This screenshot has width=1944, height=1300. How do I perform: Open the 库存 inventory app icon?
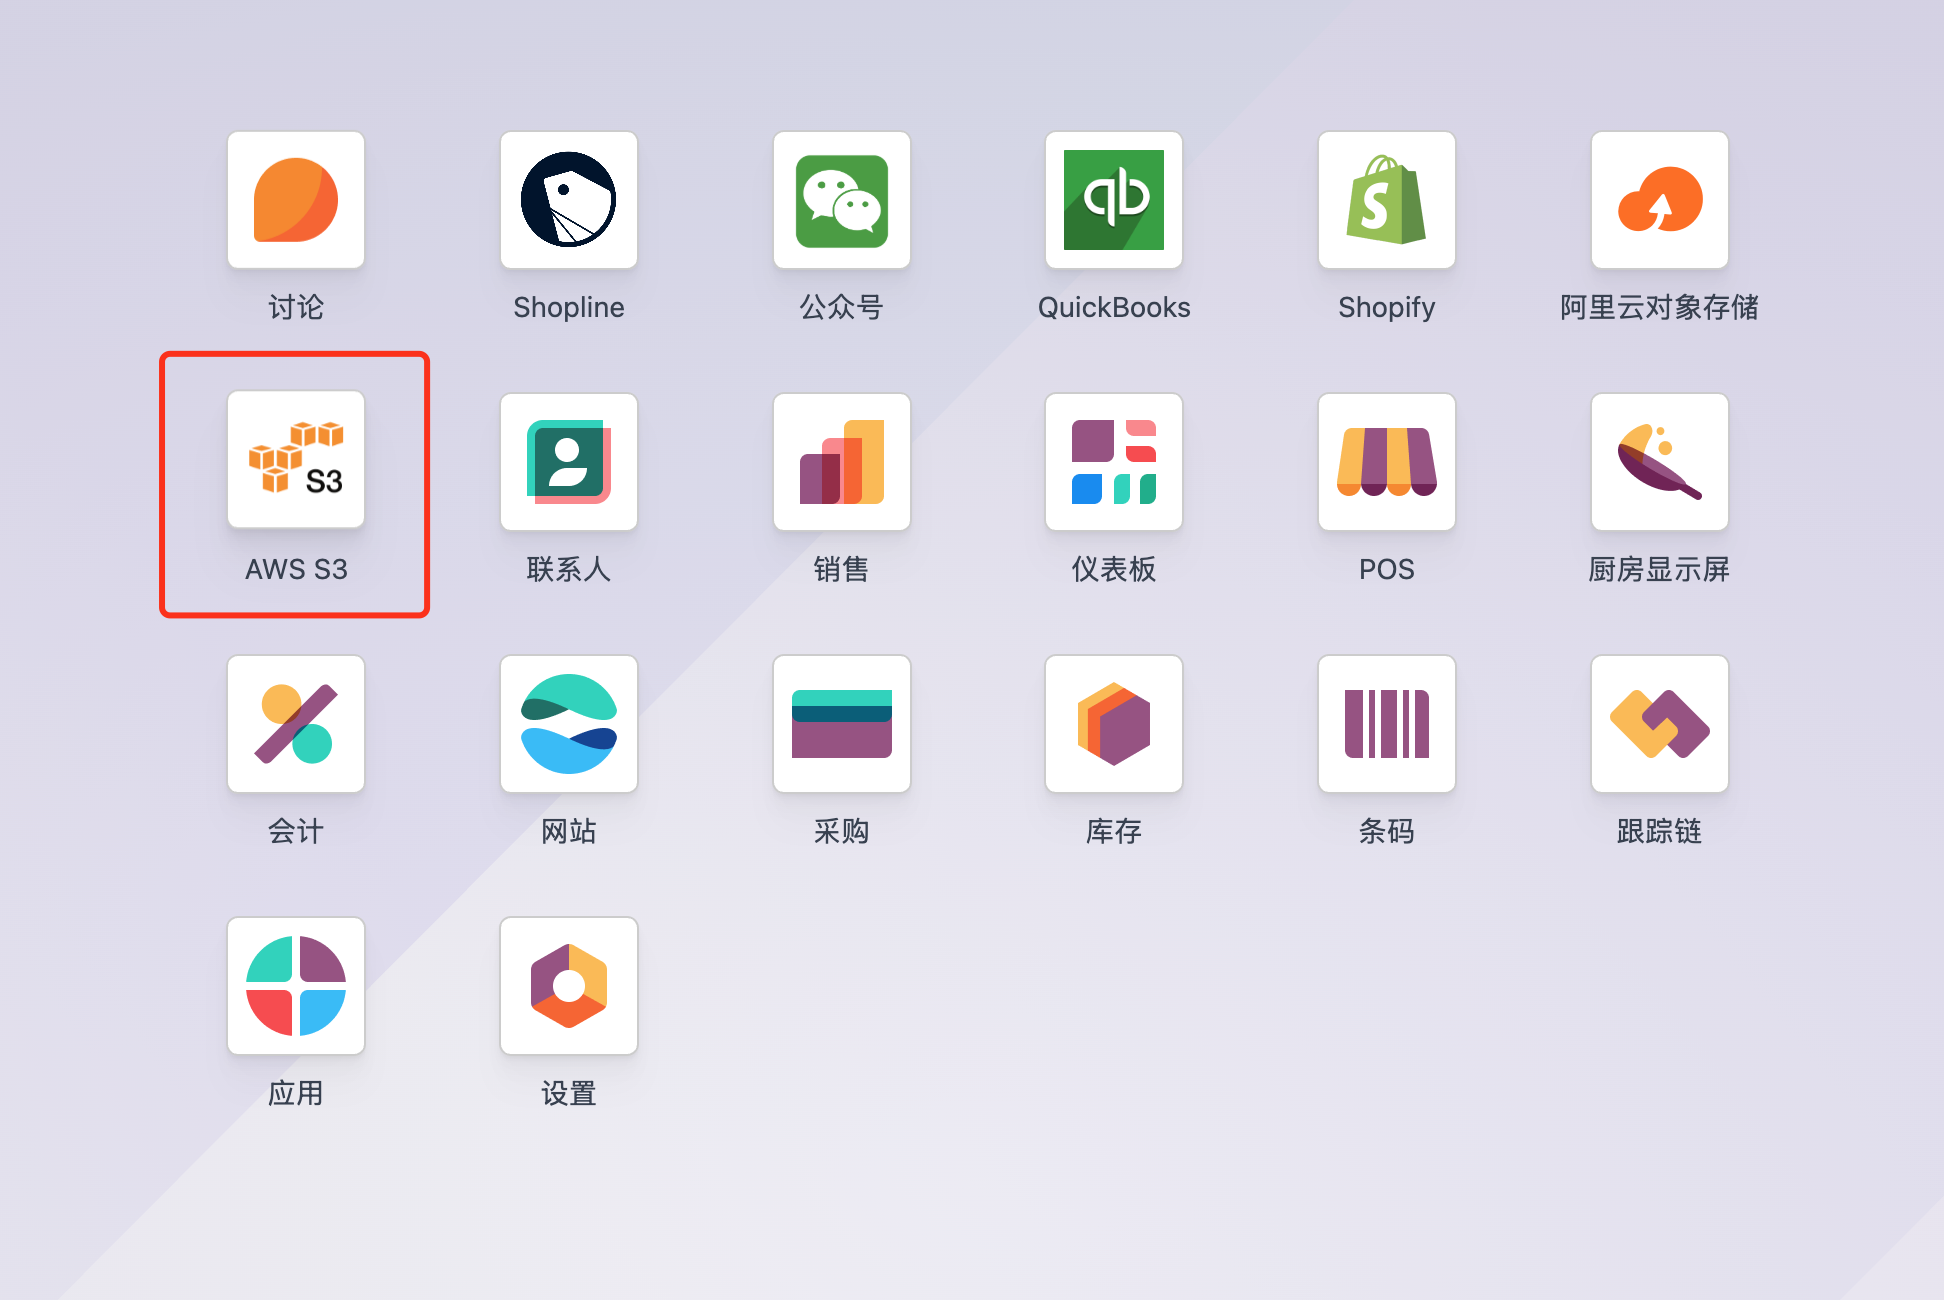[x=1114, y=724]
